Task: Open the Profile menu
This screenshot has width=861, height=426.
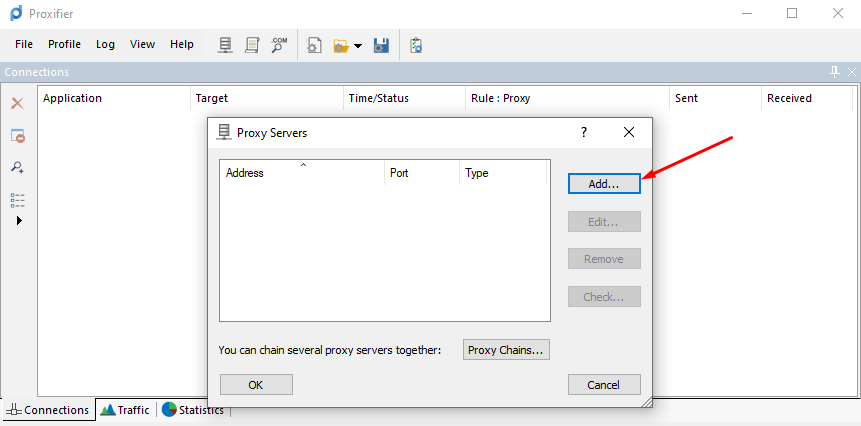Action: 64,44
